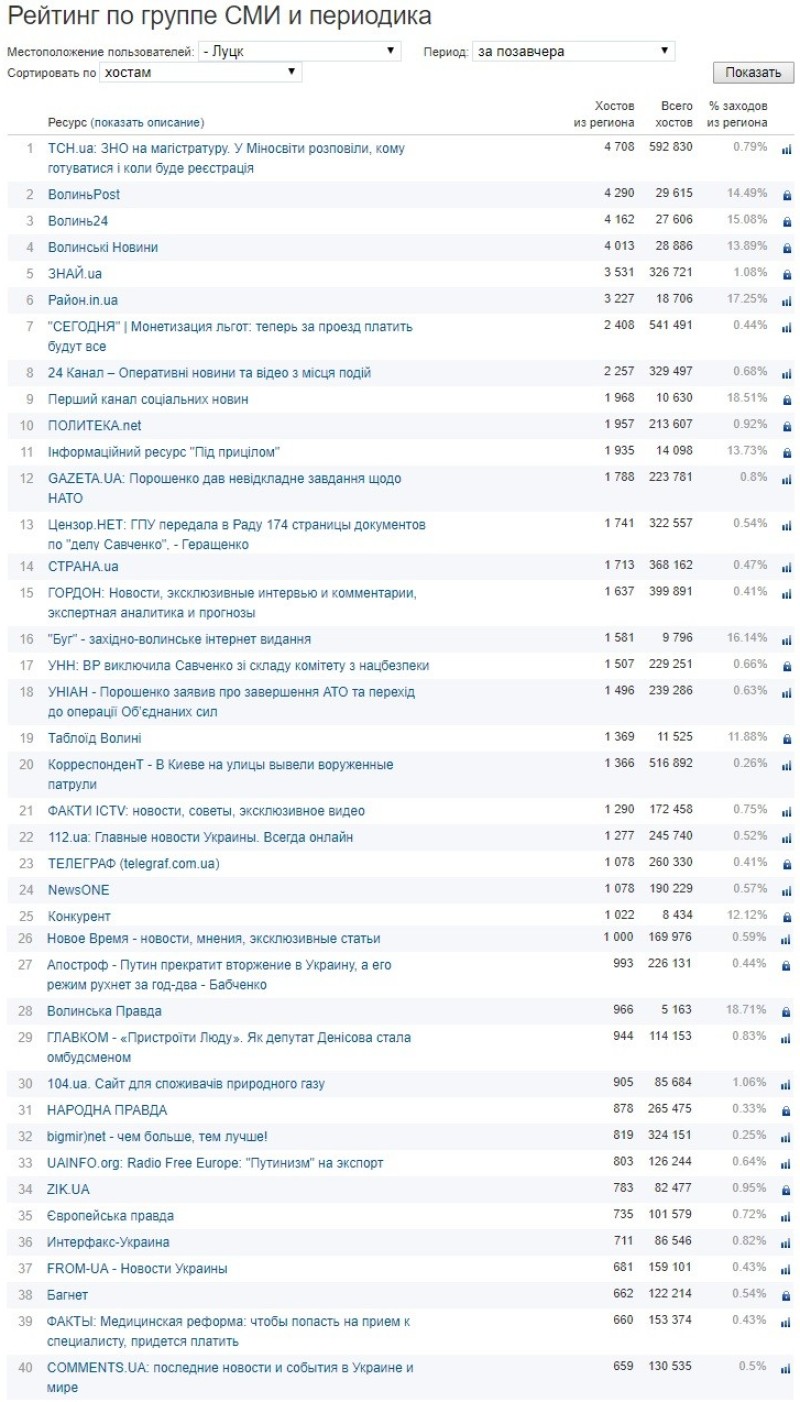Open stats chart icon for NewsONE
This screenshot has width=800, height=1402.
click(x=786, y=891)
